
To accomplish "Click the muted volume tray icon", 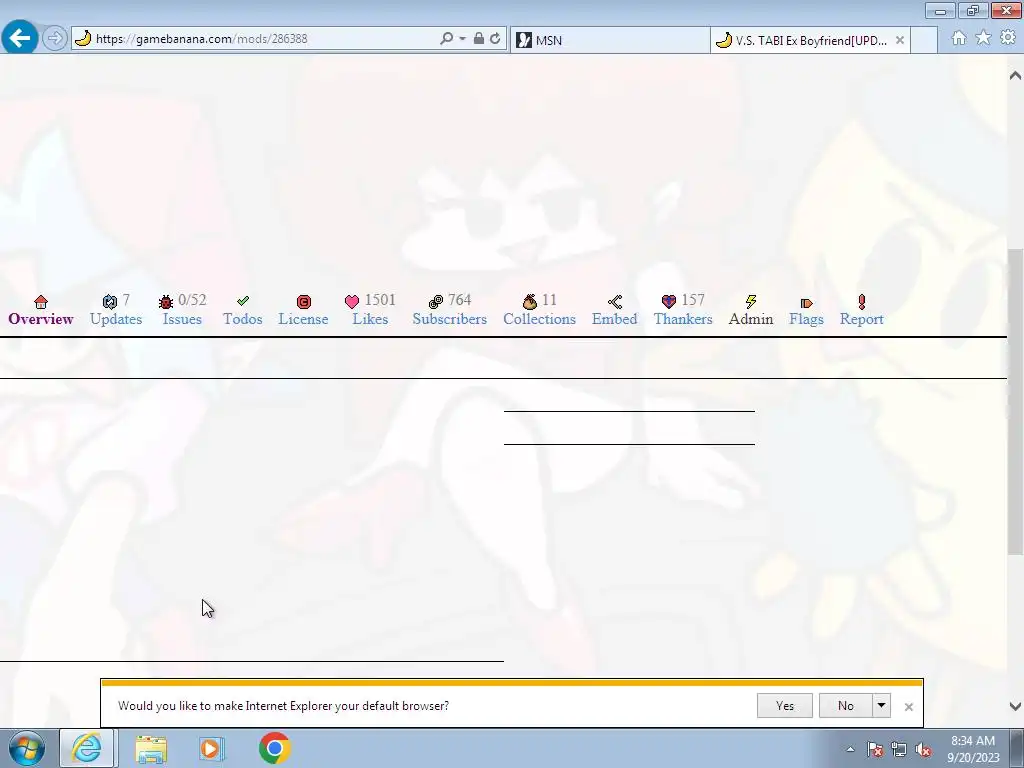I will coord(923,749).
